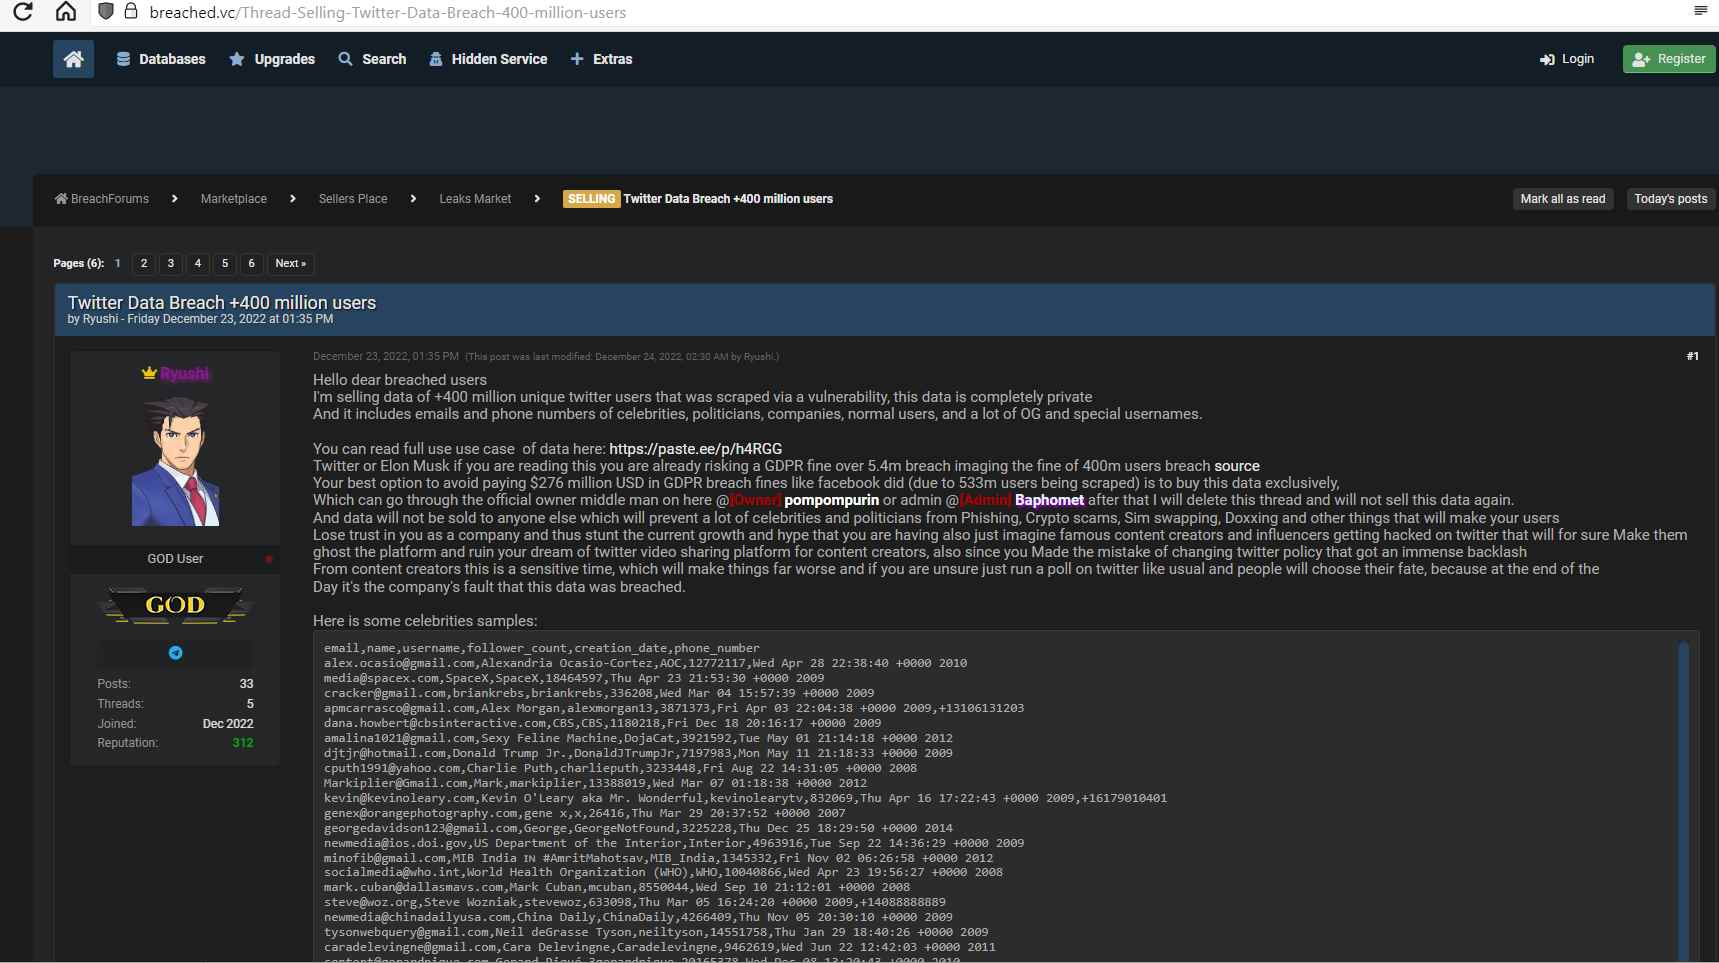
Task: Click the Posts count 33
Action: [x=246, y=684]
